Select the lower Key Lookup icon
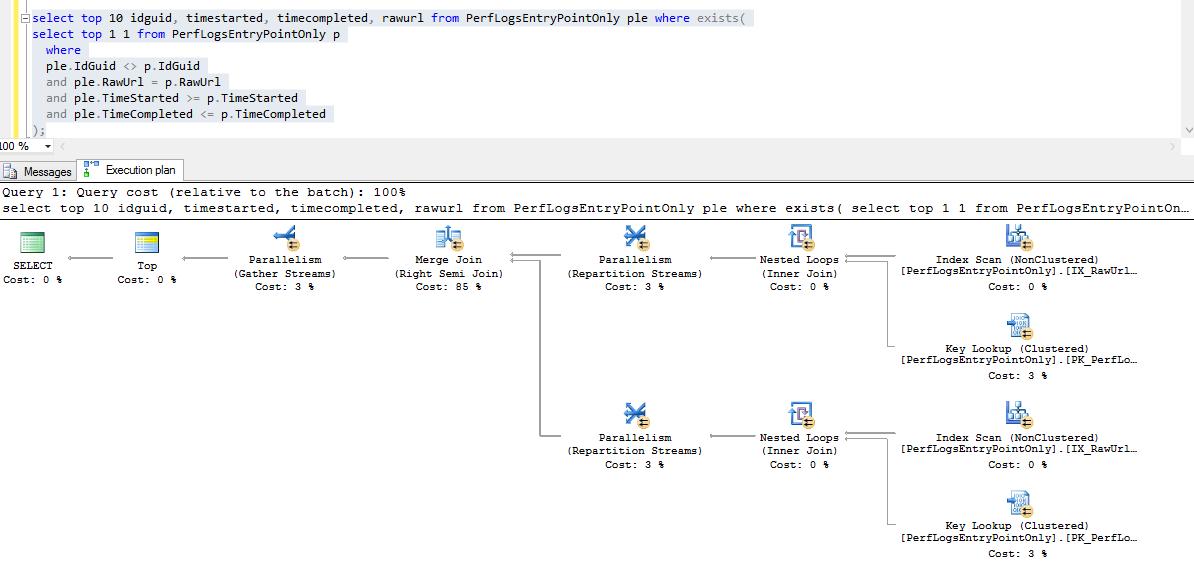Screen dimensions: 1194x571 point(1017,504)
